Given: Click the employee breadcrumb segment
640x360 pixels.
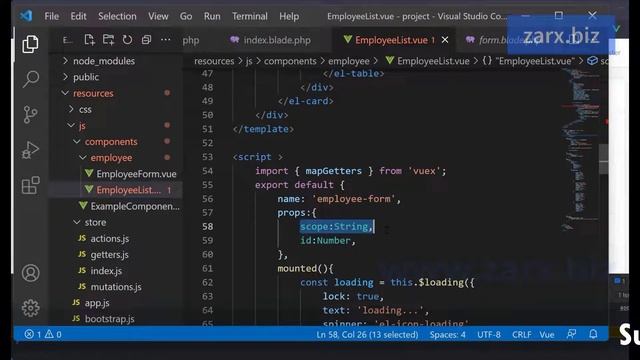Looking at the screenshot, I should (349, 61).
